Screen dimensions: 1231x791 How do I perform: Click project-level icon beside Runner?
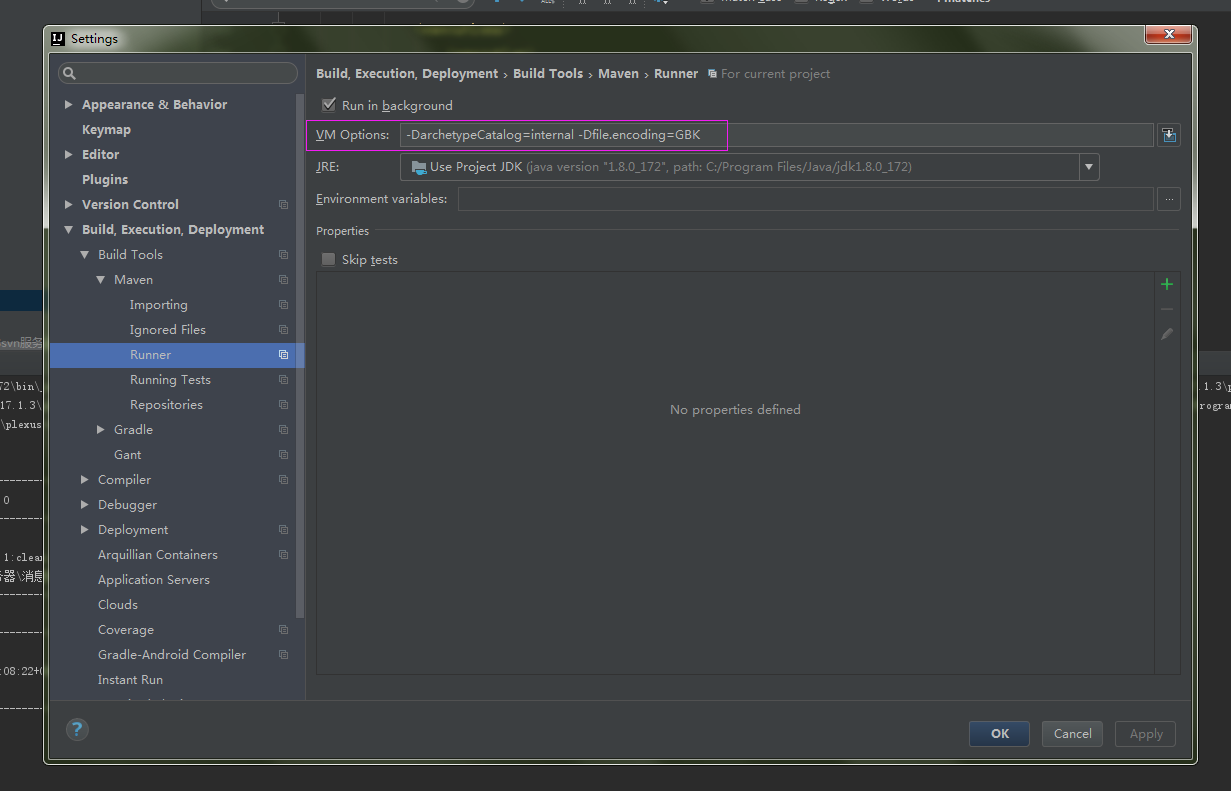tap(283, 355)
